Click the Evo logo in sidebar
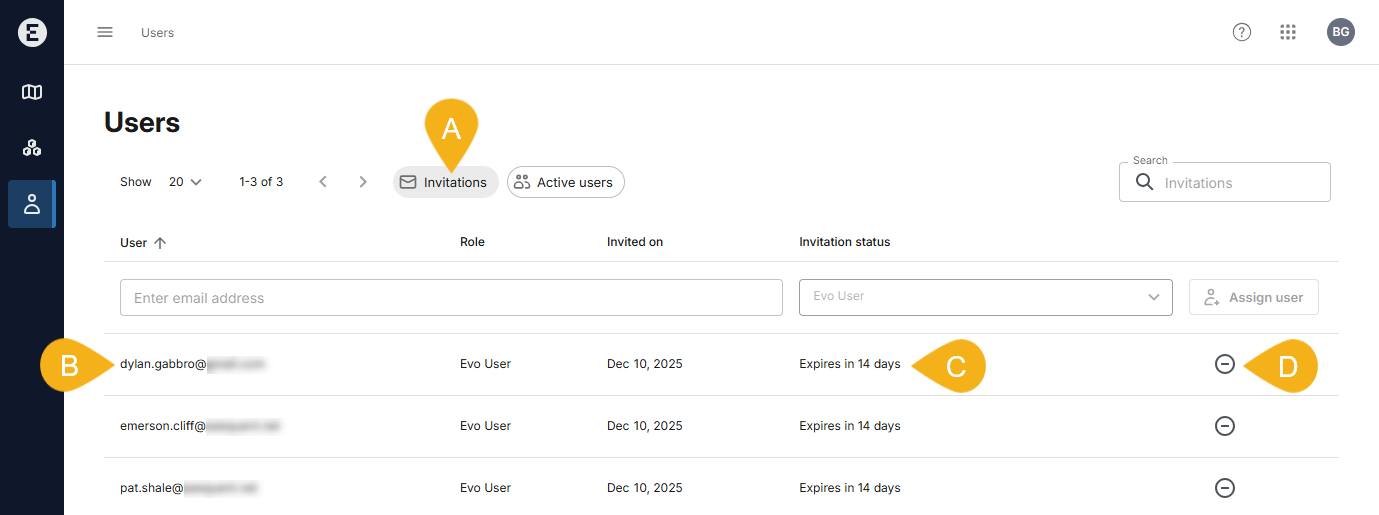 pyautogui.click(x=32, y=32)
